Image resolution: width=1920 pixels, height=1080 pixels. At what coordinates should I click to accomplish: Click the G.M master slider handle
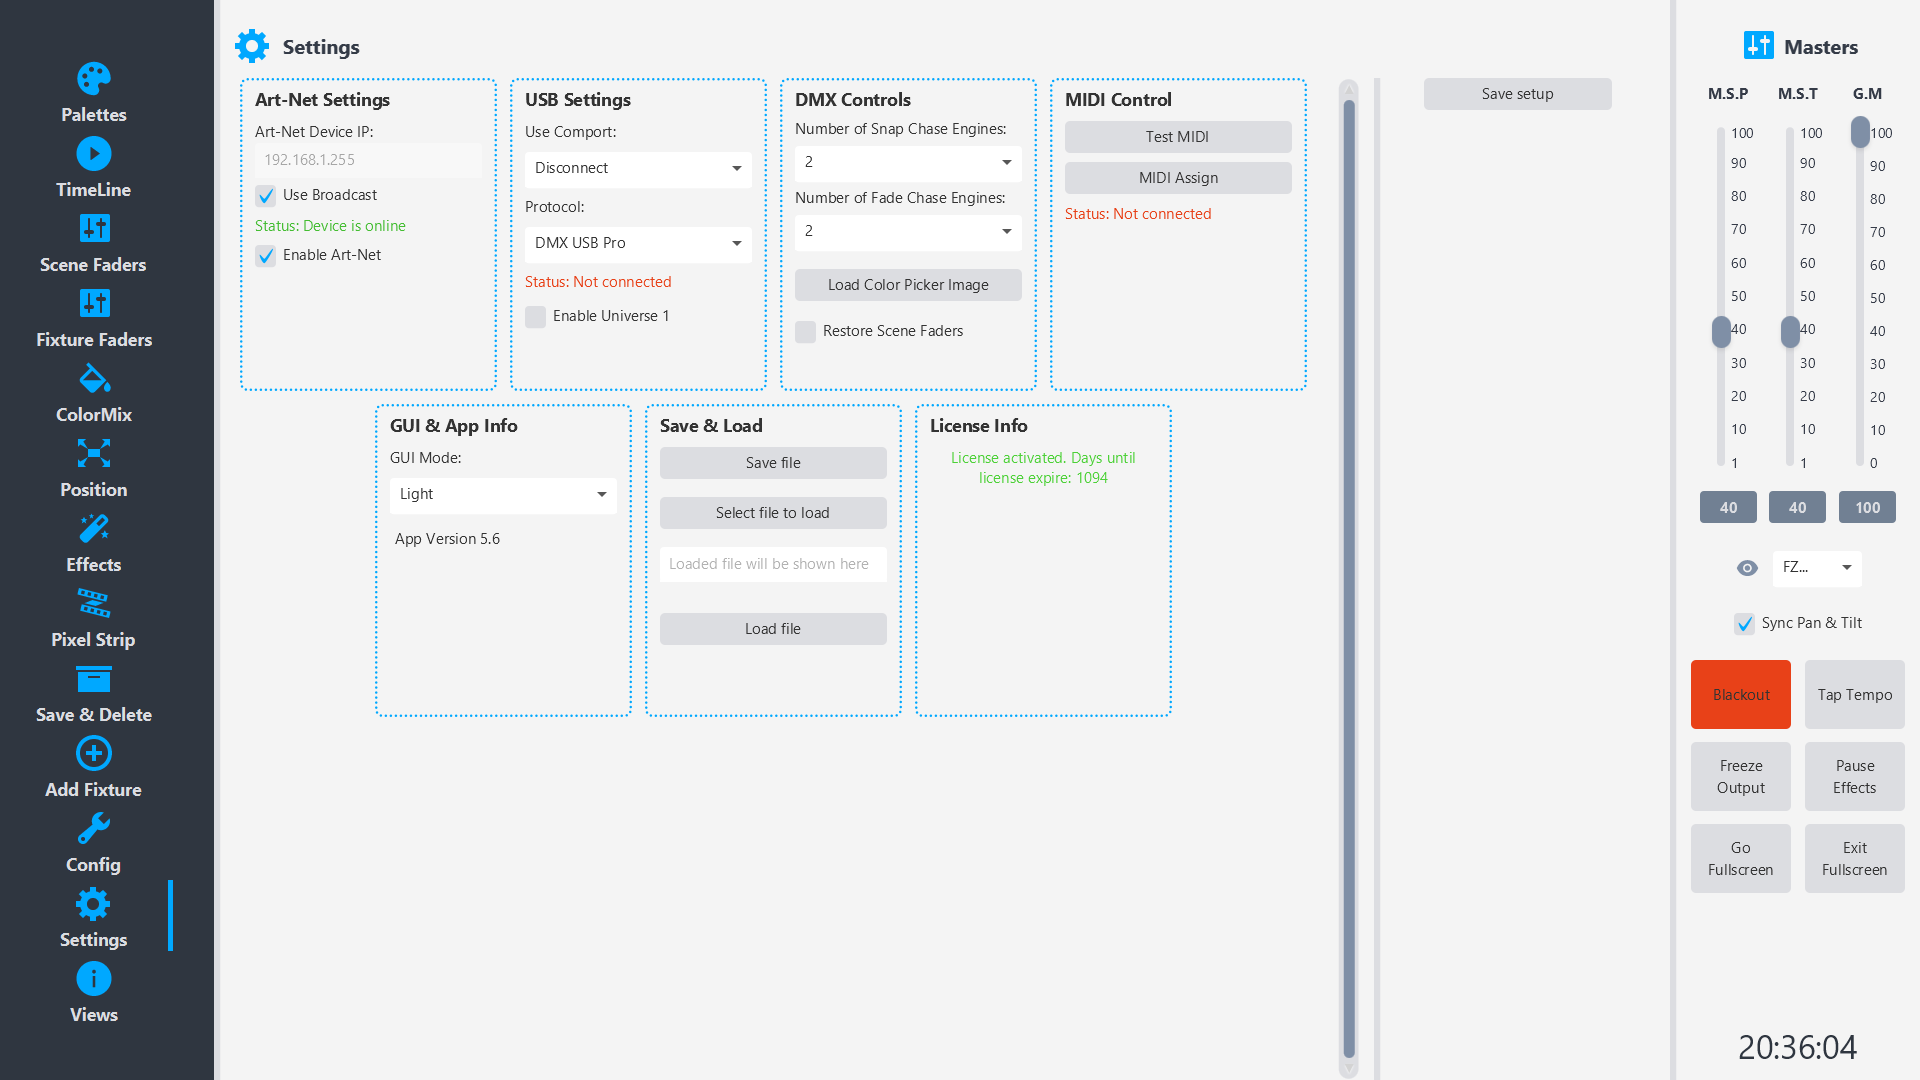point(1860,132)
